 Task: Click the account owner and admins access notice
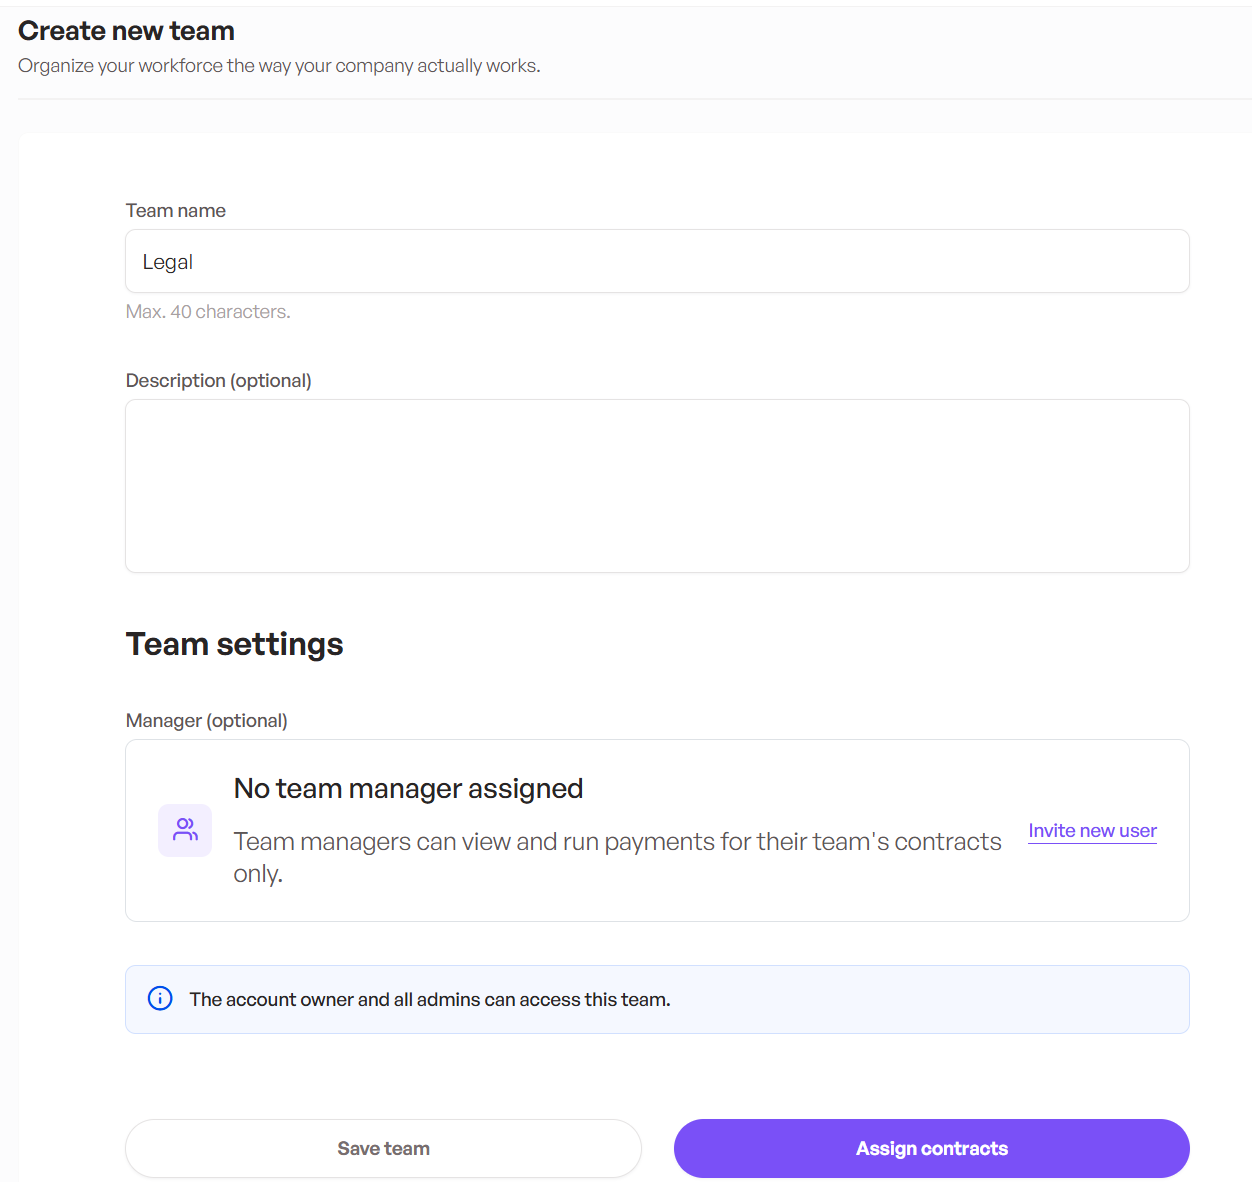coord(657,999)
